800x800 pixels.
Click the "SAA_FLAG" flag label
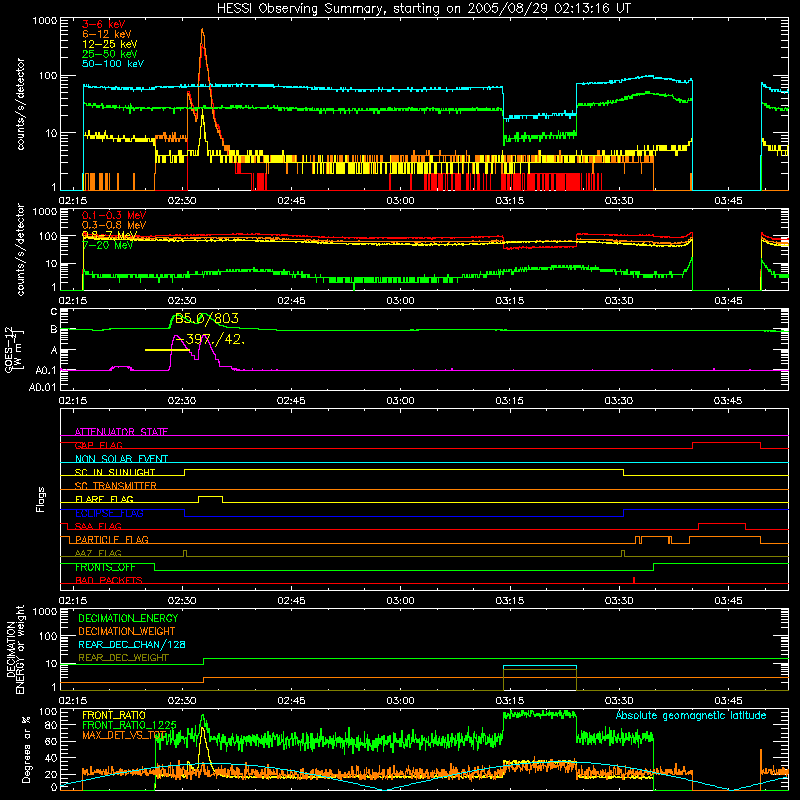98,526
